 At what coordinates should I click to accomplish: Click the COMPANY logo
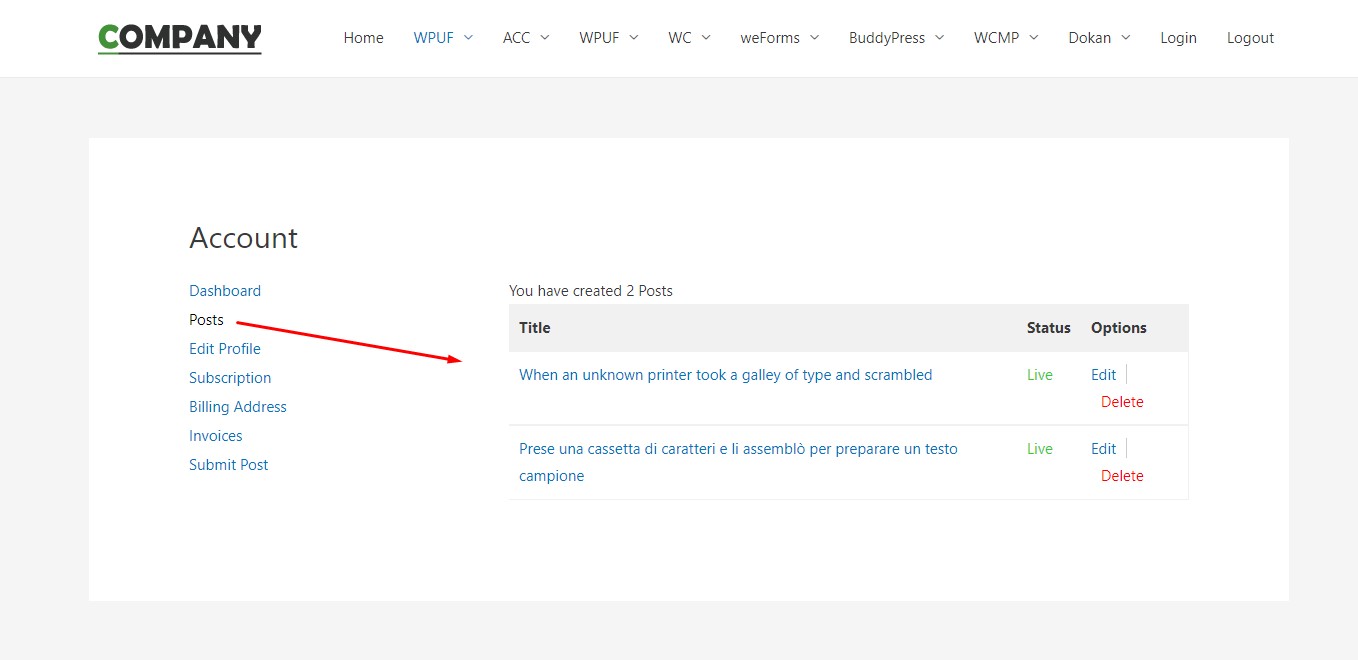(x=180, y=38)
